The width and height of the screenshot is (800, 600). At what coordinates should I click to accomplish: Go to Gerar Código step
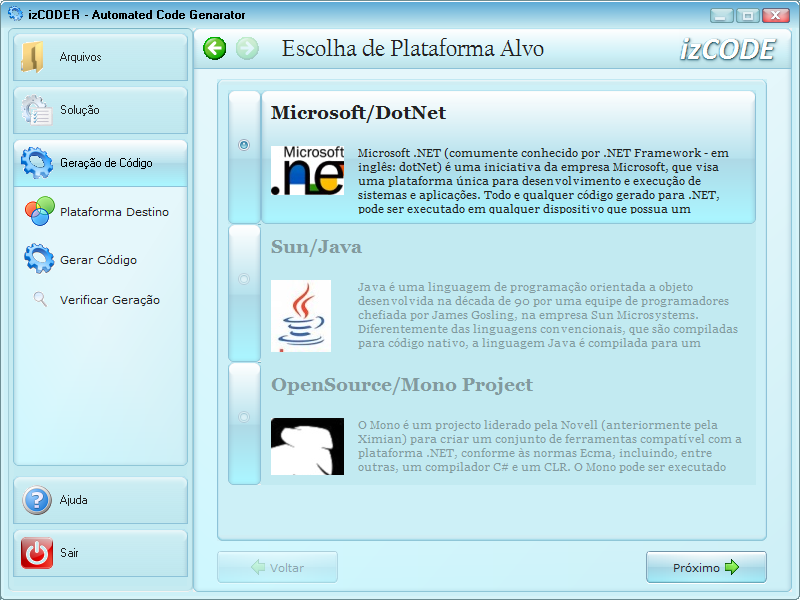[x=98, y=260]
